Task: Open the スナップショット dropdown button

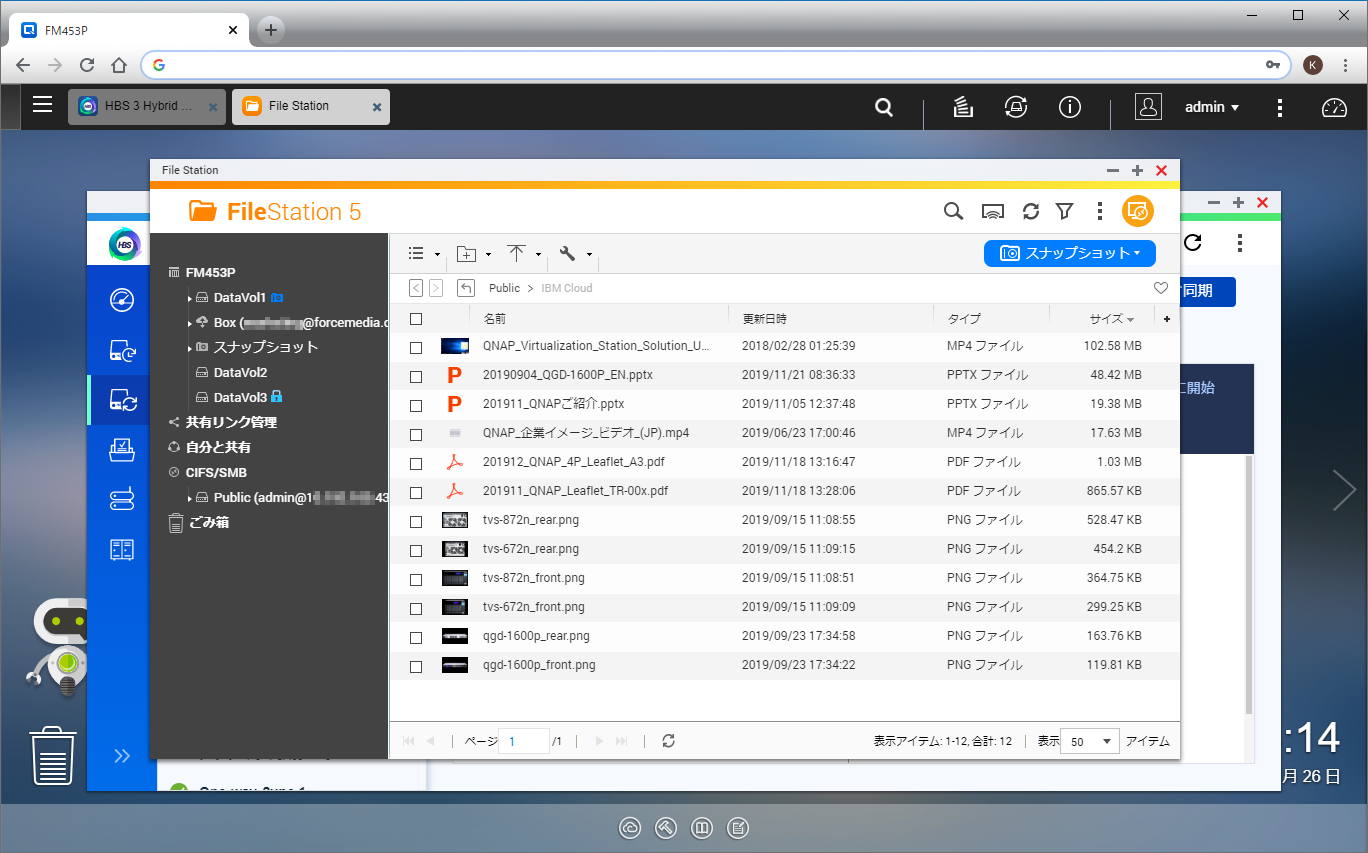Action: (x=1069, y=253)
